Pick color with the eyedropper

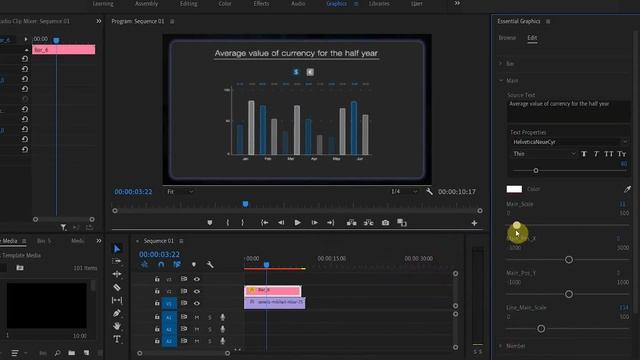coord(627,189)
